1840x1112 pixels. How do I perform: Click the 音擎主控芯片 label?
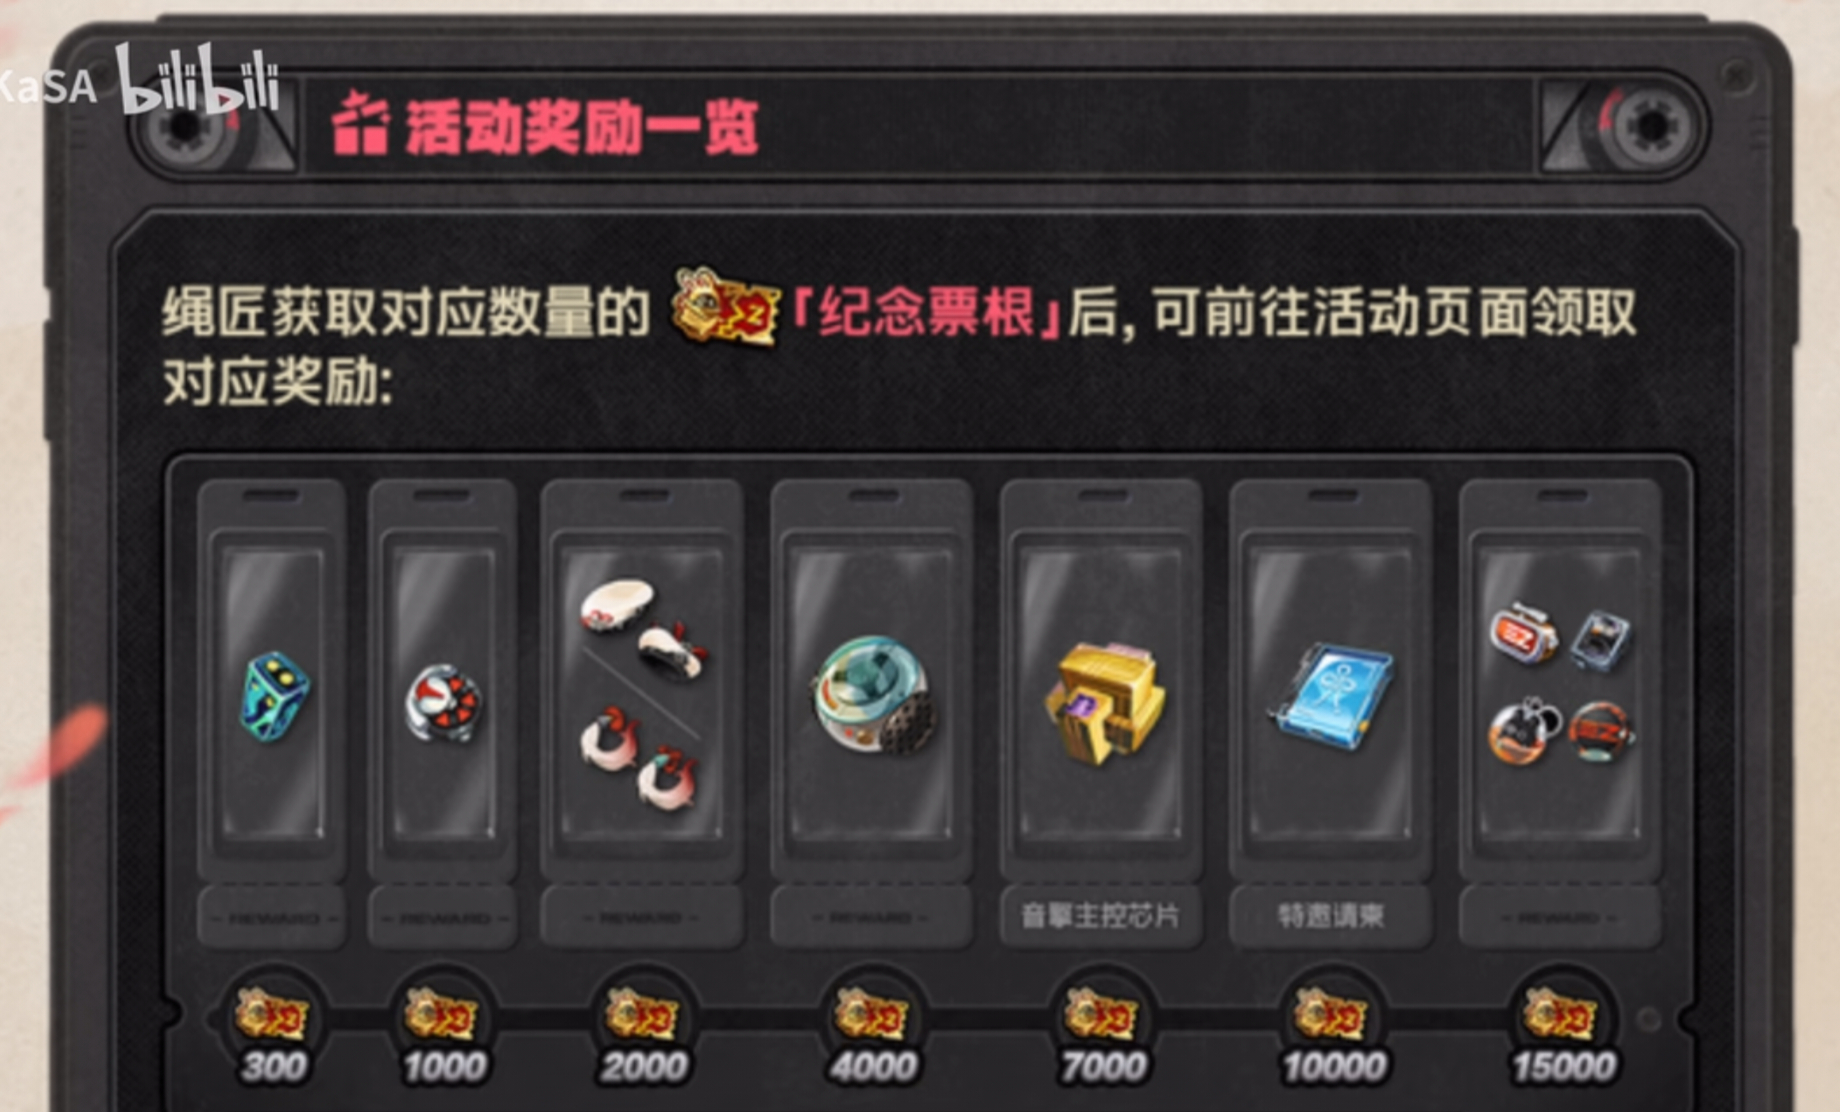tap(1100, 915)
